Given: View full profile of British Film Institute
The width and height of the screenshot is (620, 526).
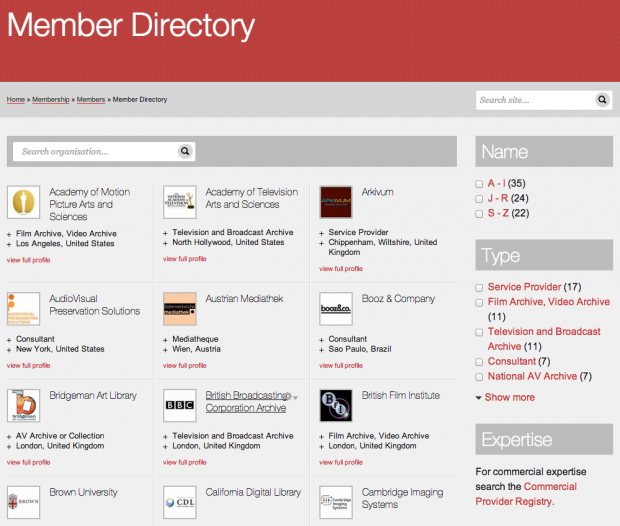Looking at the screenshot, I should click(341, 462).
